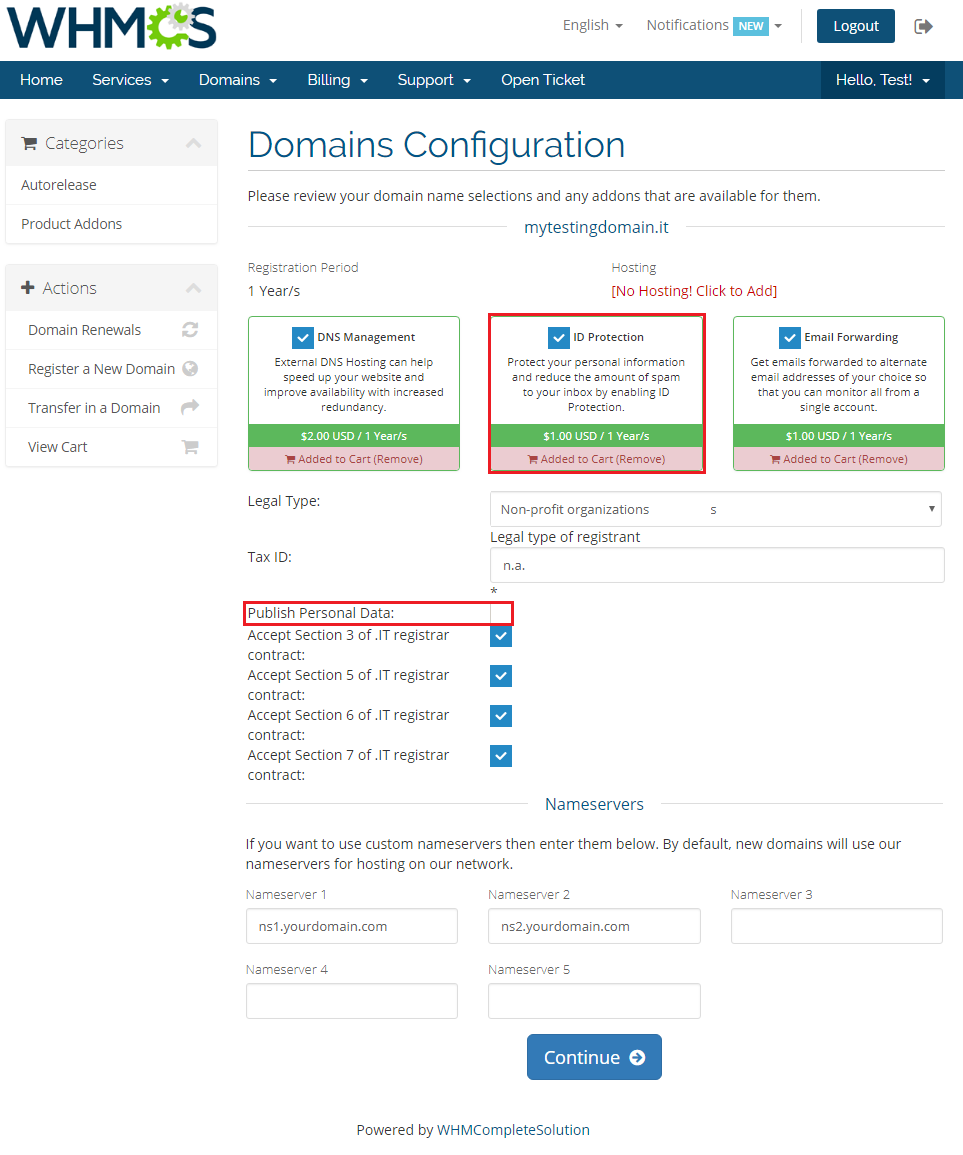
Task: Toggle Accept Section 7 checkbox
Action: 501,756
